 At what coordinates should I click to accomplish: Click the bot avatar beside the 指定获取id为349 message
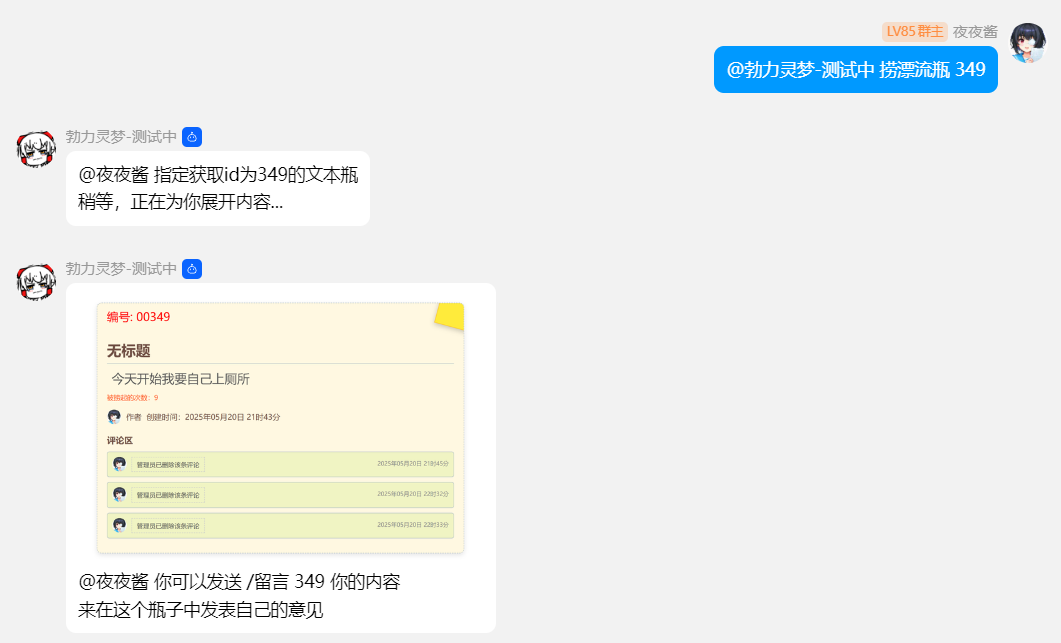click(x=36, y=149)
